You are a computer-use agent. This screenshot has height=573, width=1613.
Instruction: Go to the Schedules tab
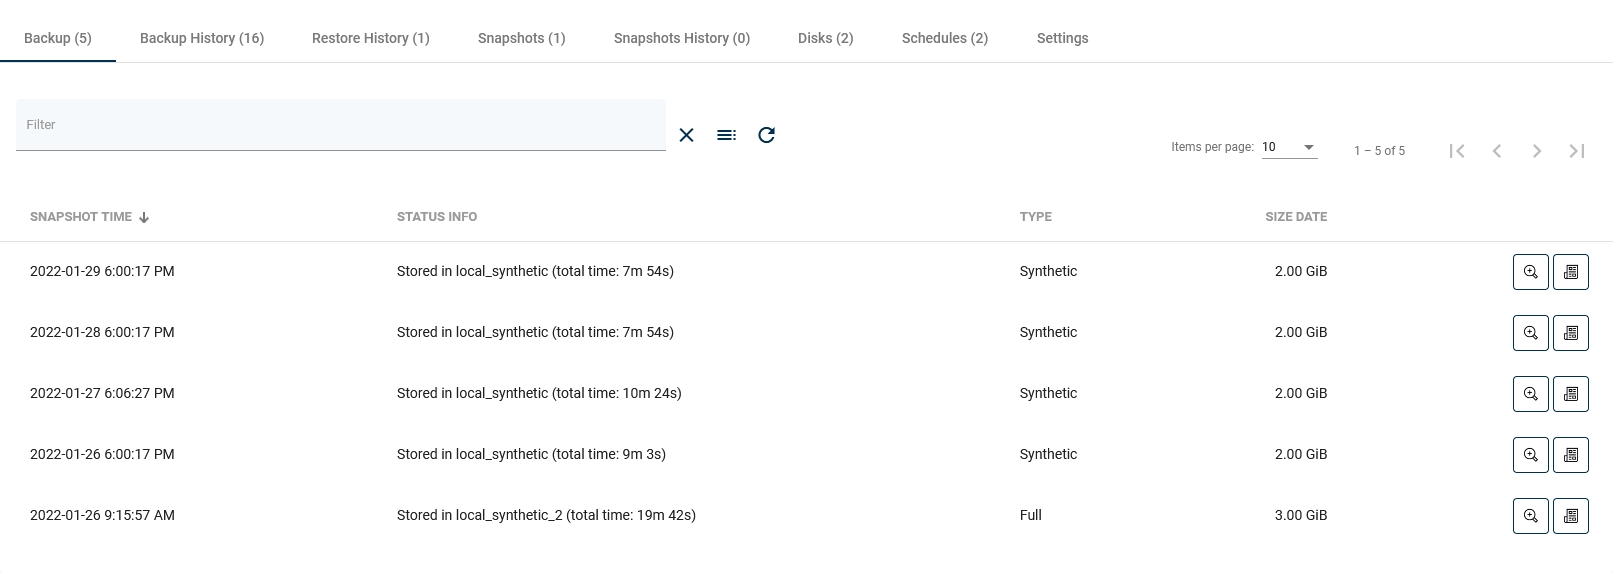[944, 38]
